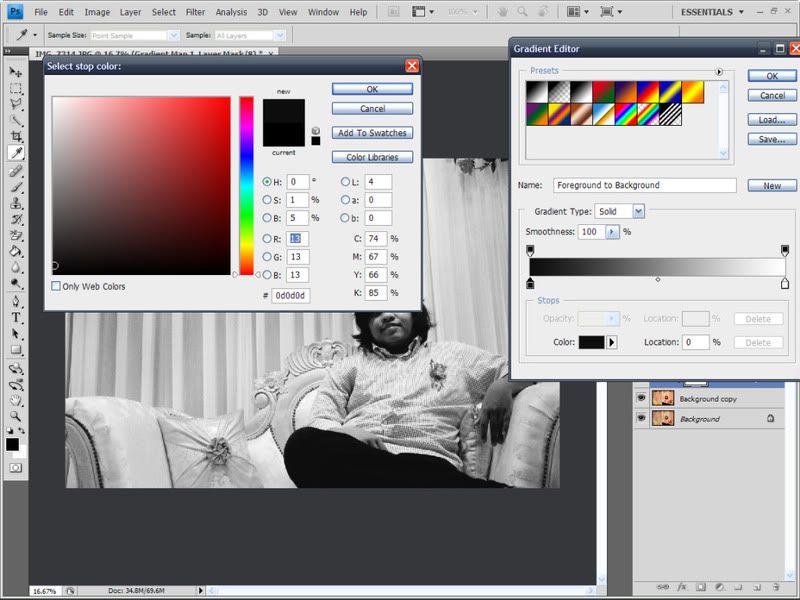
Task: Open the Filter menu
Action: coord(195,12)
